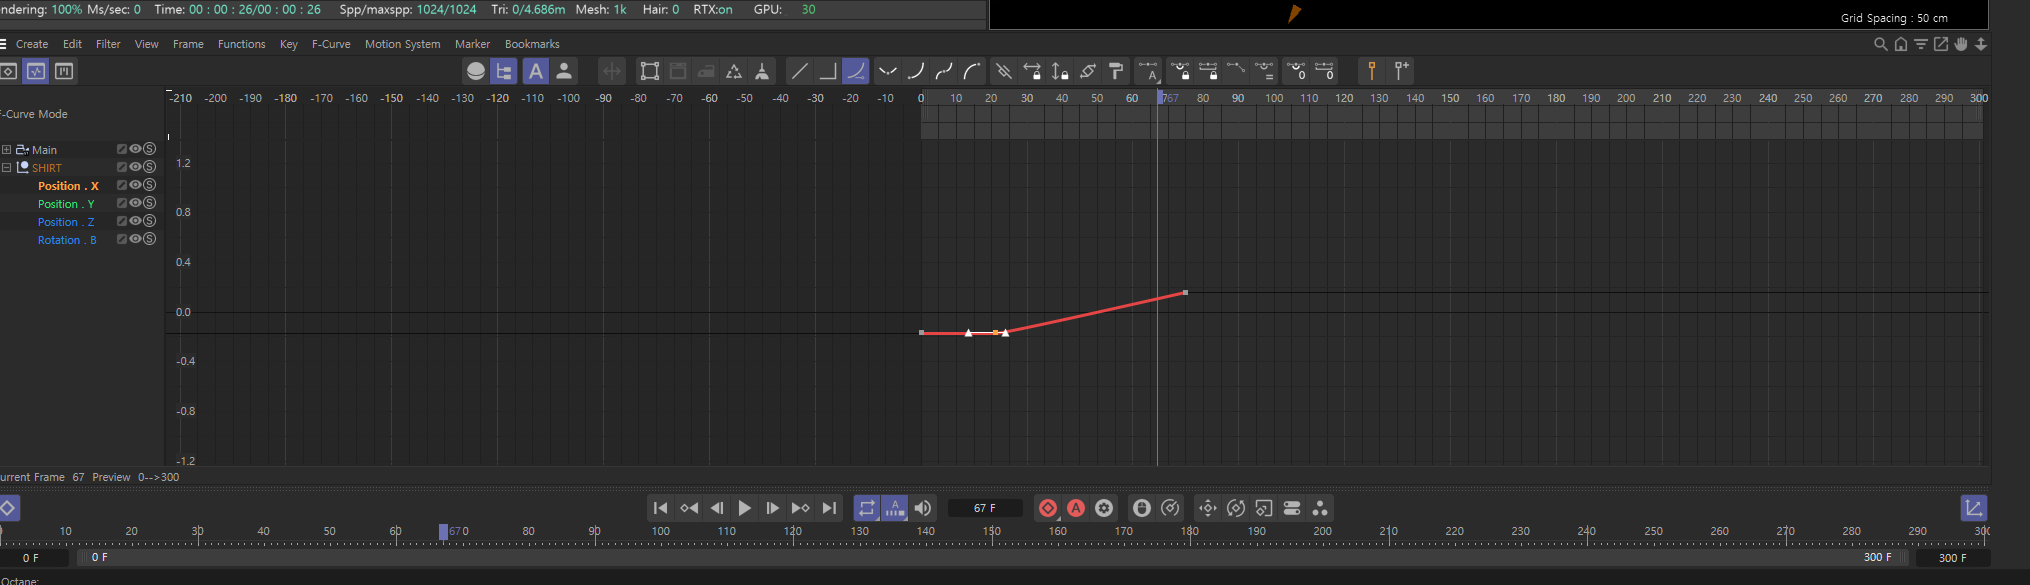Toggle the loop playback button
This screenshot has height=585, width=2030.
tap(866, 508)
